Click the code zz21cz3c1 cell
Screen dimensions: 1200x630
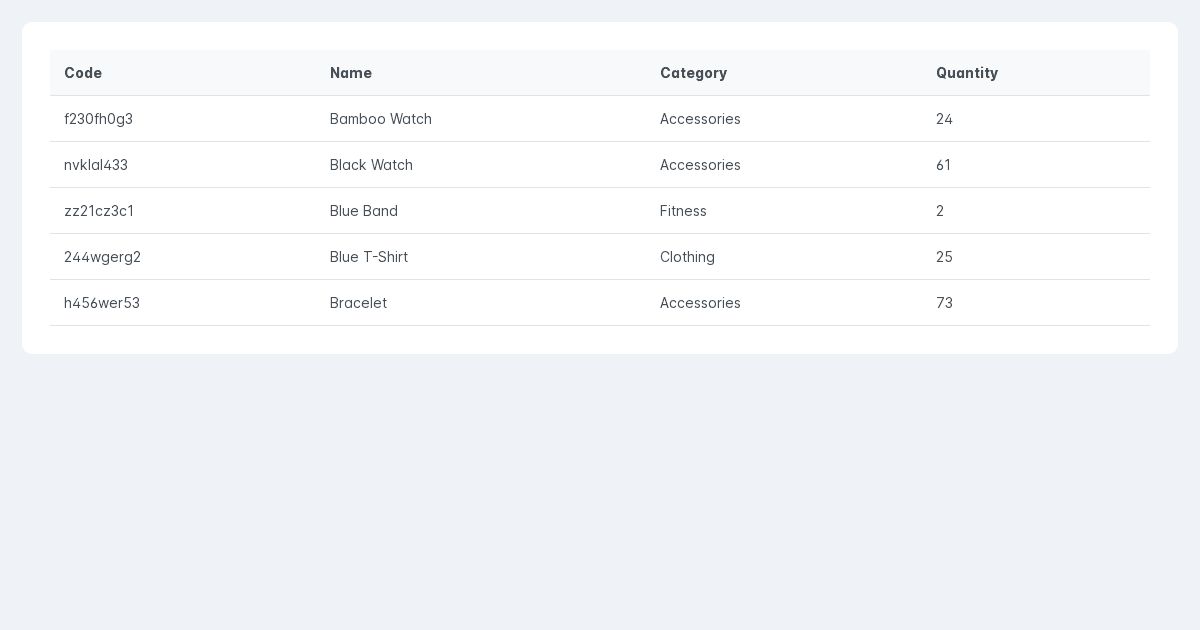coord(99,211)
